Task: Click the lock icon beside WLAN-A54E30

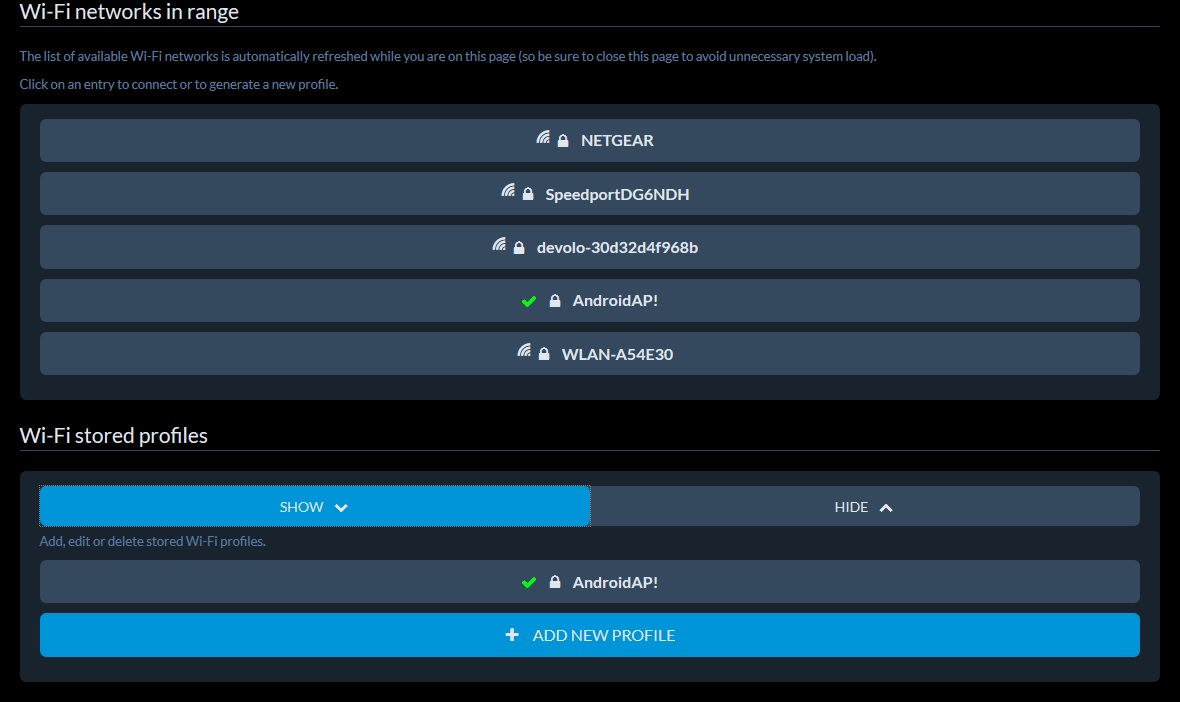Action: tap(544, 354)
